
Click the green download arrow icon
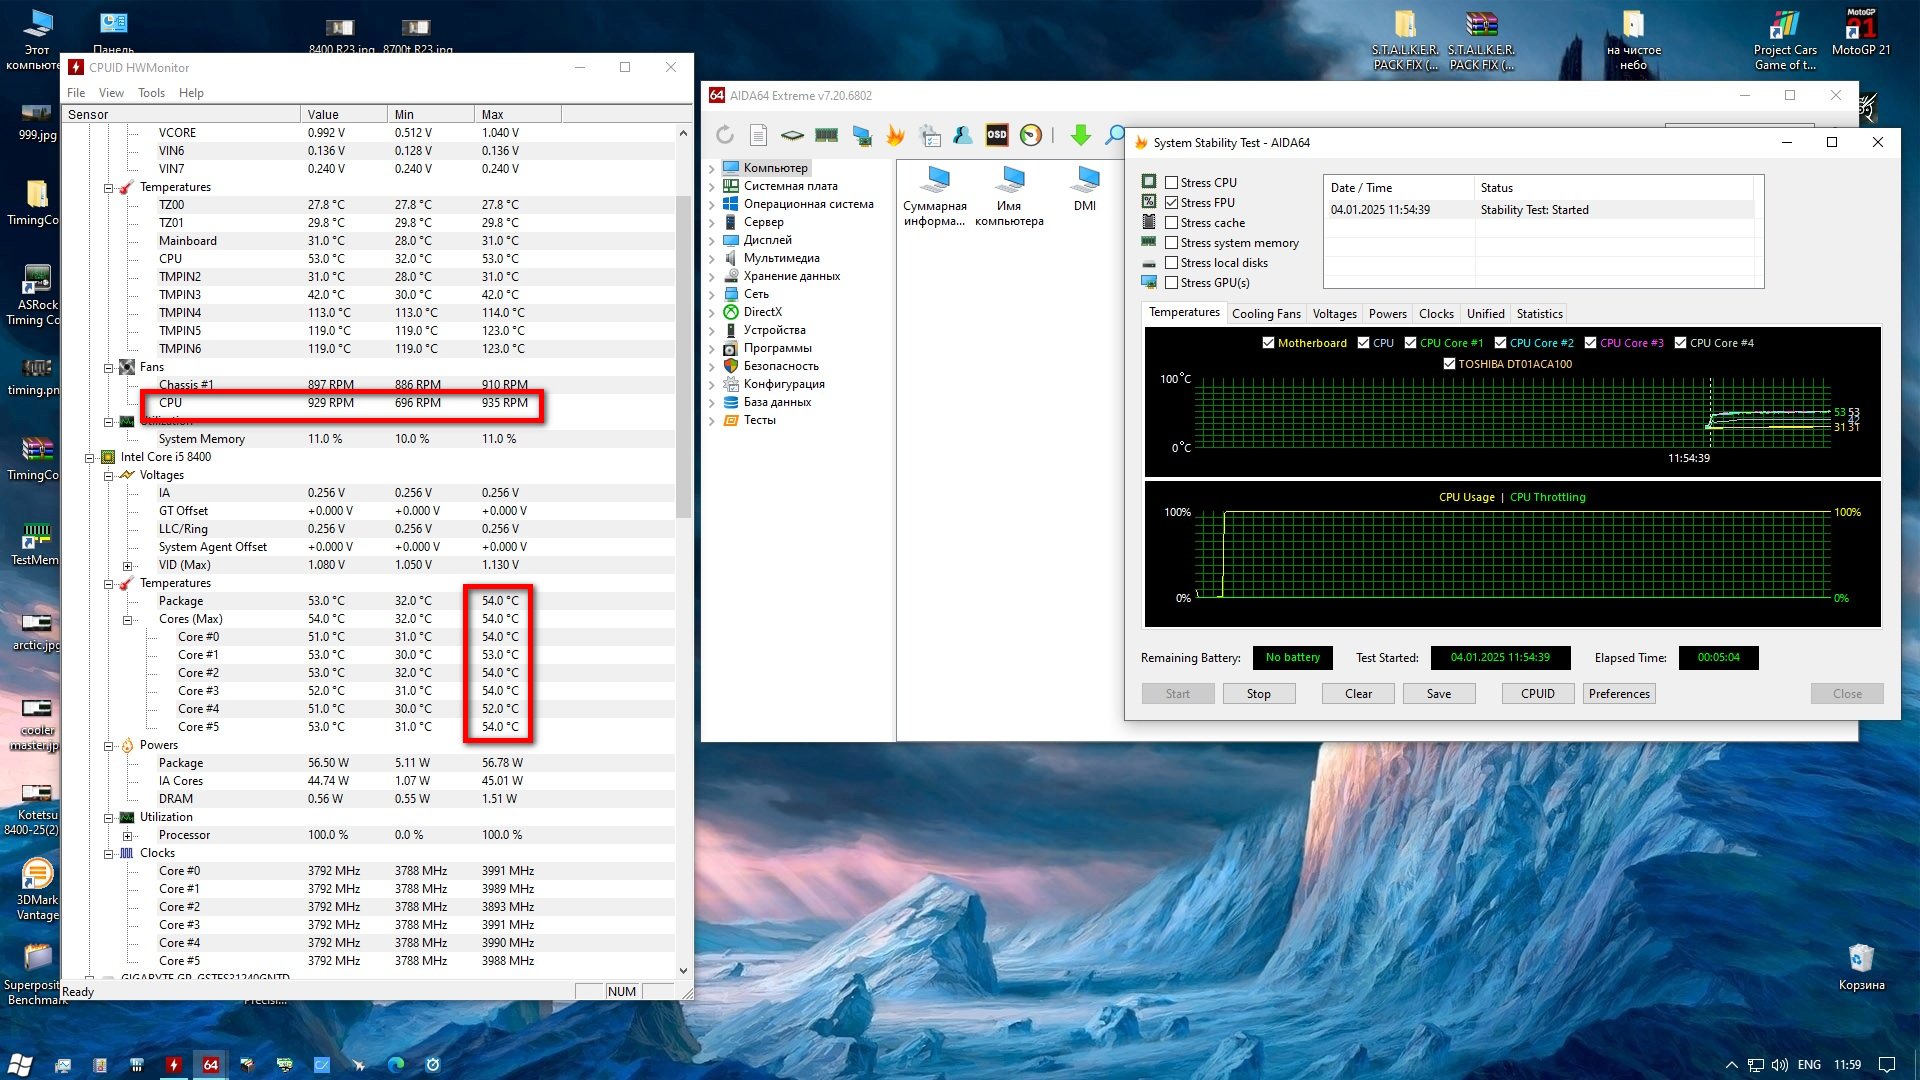point(1080,135)
